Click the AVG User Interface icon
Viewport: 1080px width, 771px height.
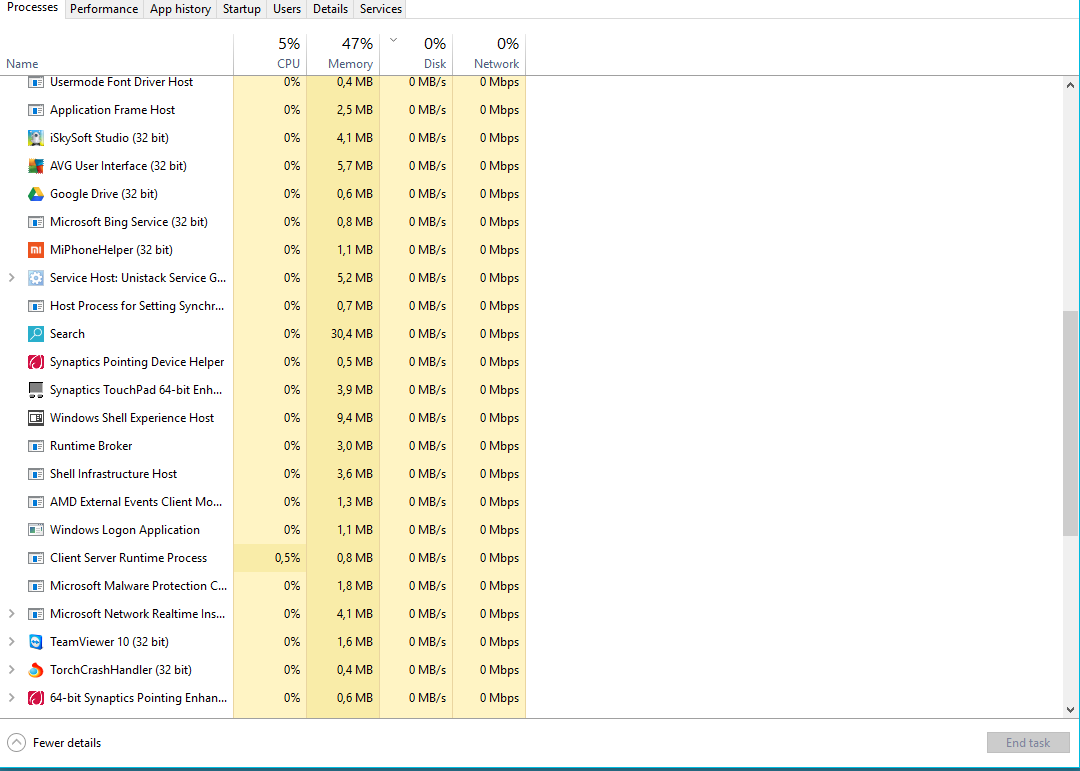coord(36,166)
